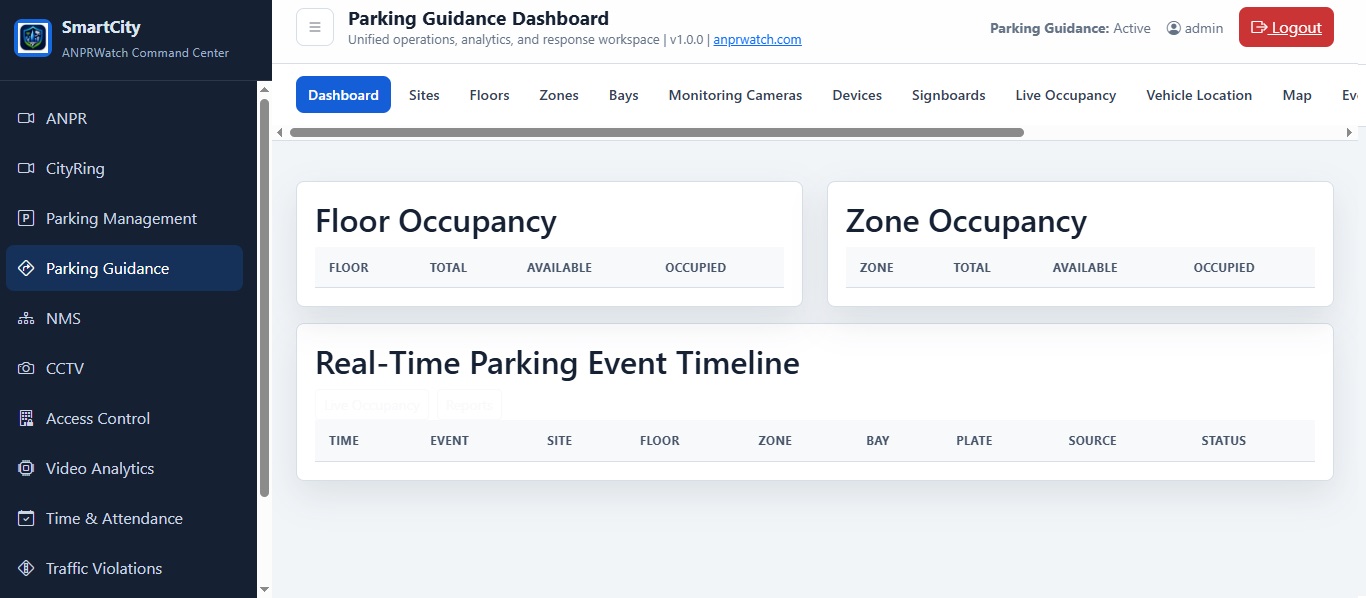1366x598 pixels.
Task: Toggle sidebar with the hamburger menu button
Action: [x=315, y=27]
